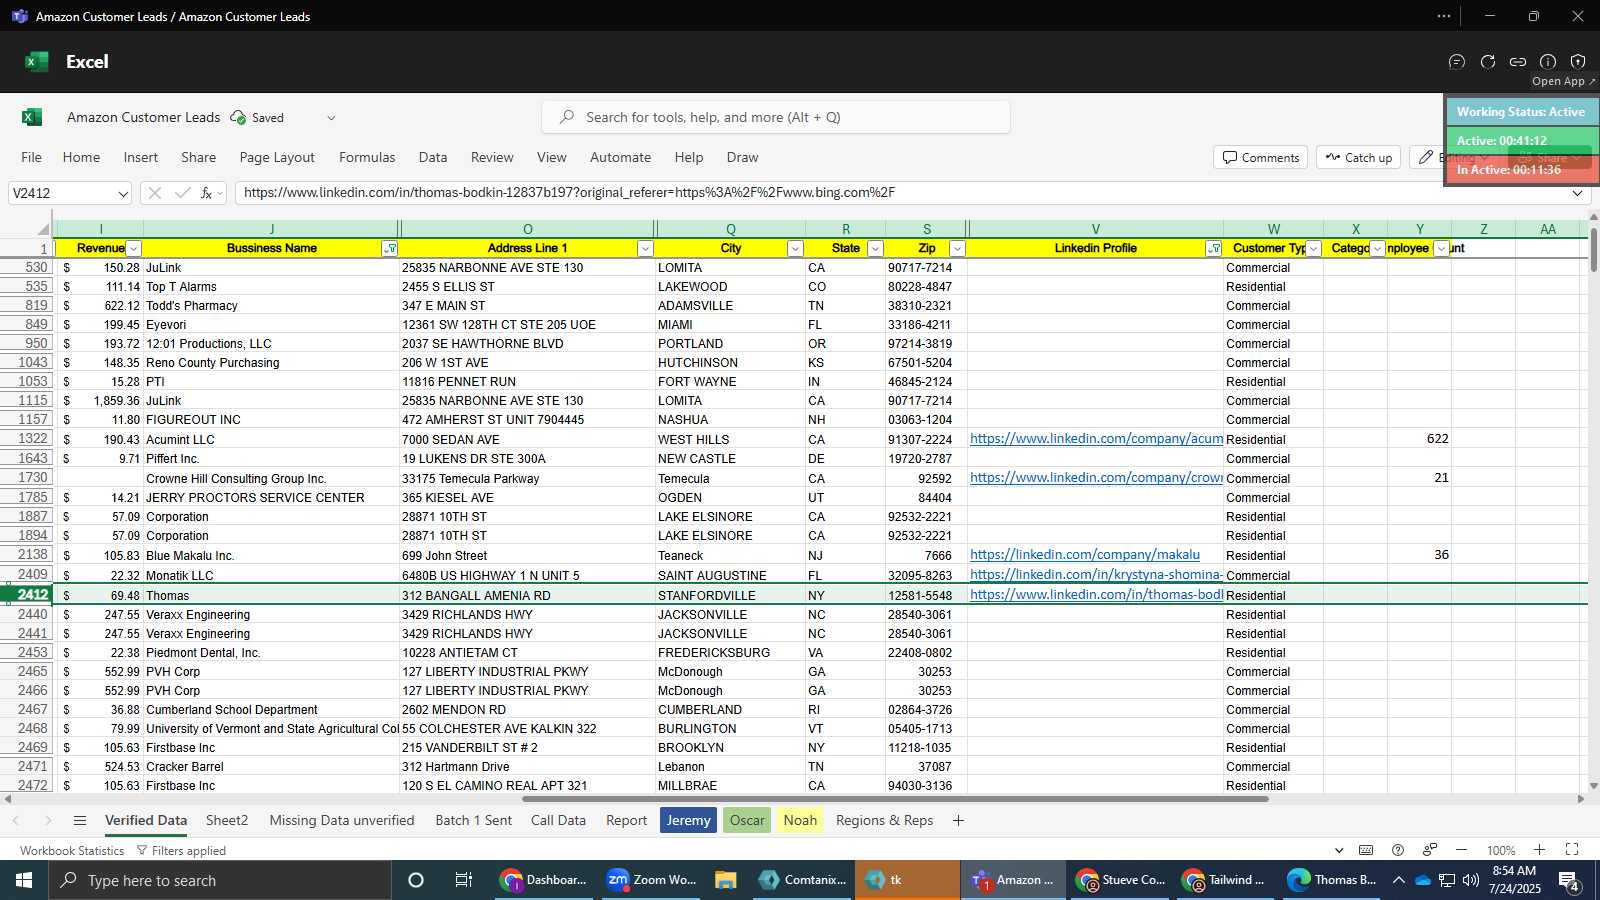Screen dimensions: 1600x900
Task: Click the formula bar enter checkmark
Action: [182, 193]
